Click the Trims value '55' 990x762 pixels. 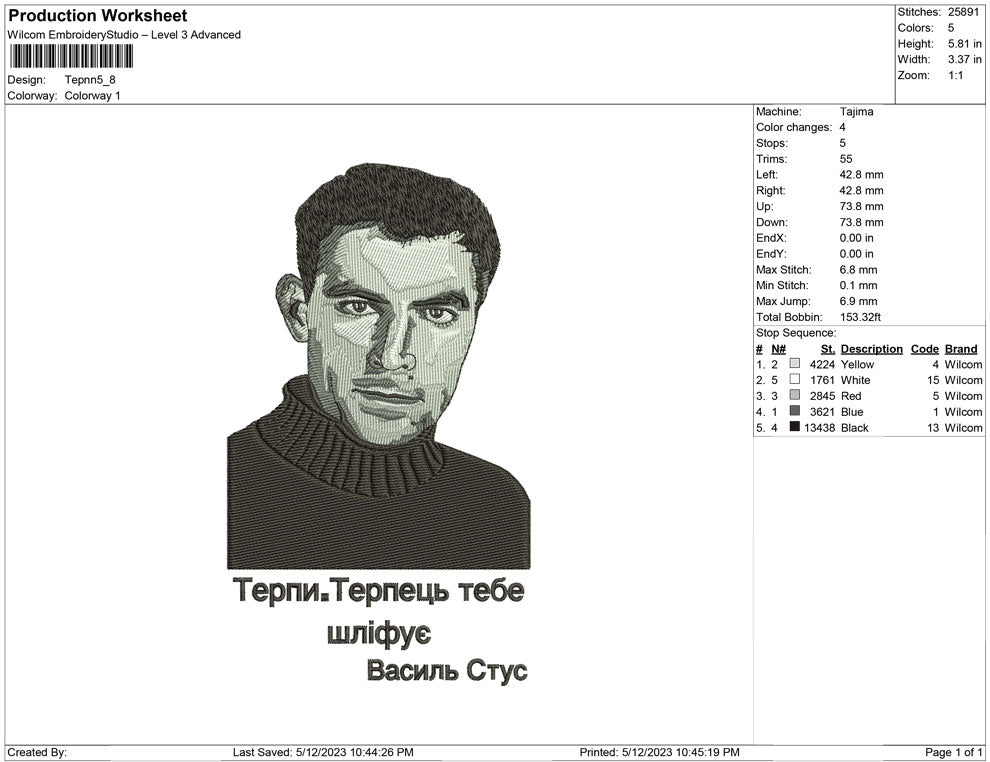coord(846,159)
